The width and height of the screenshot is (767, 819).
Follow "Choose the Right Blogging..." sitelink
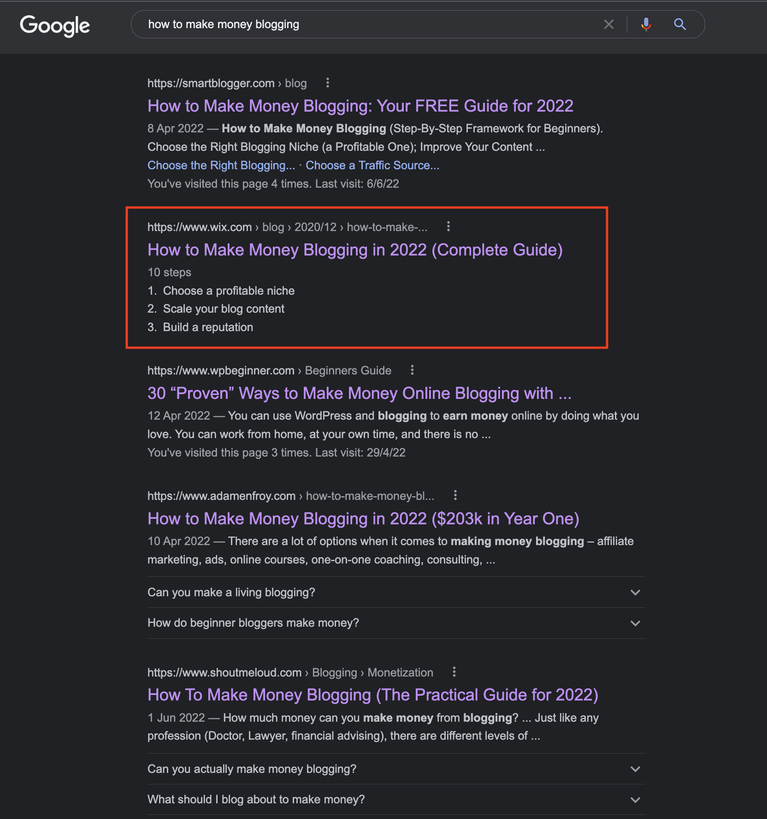(221, 166)
